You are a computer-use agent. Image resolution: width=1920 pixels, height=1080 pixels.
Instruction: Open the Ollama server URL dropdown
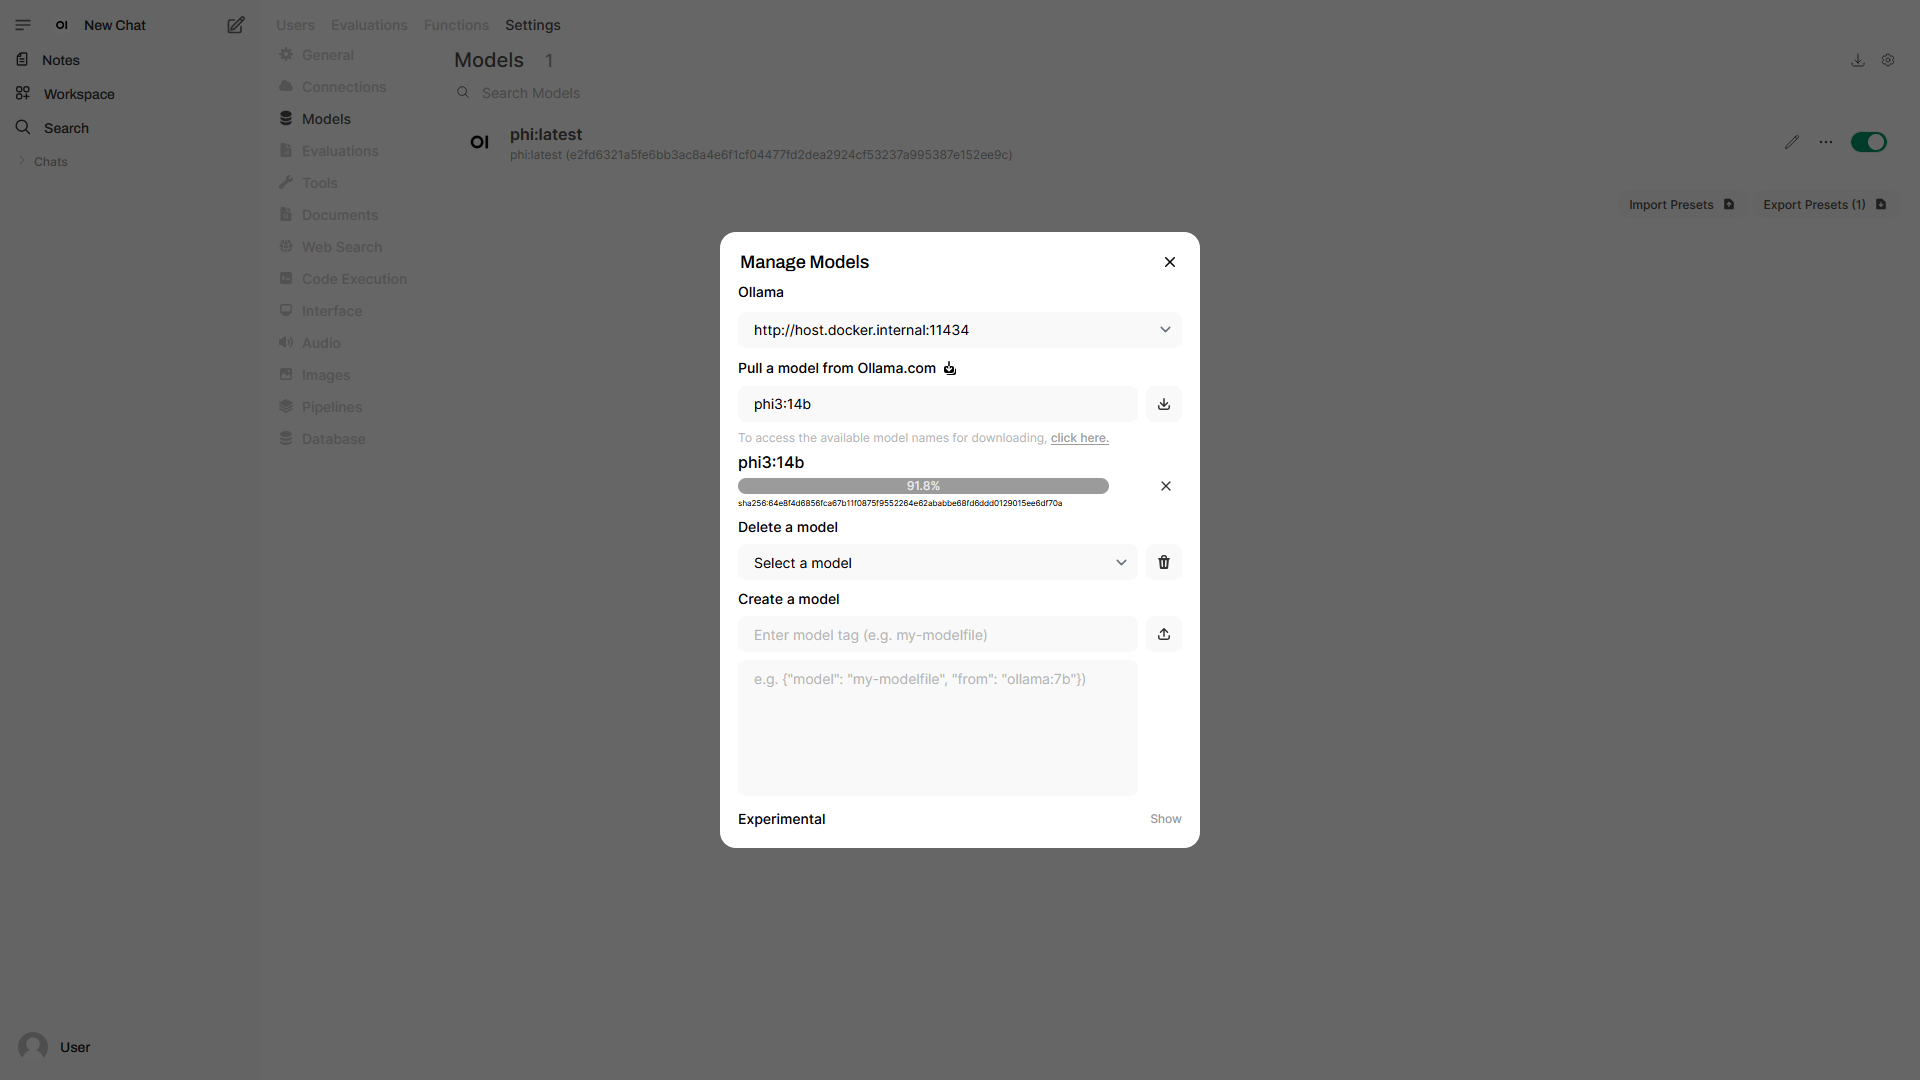pyautogui.click(x=960, y=330)
